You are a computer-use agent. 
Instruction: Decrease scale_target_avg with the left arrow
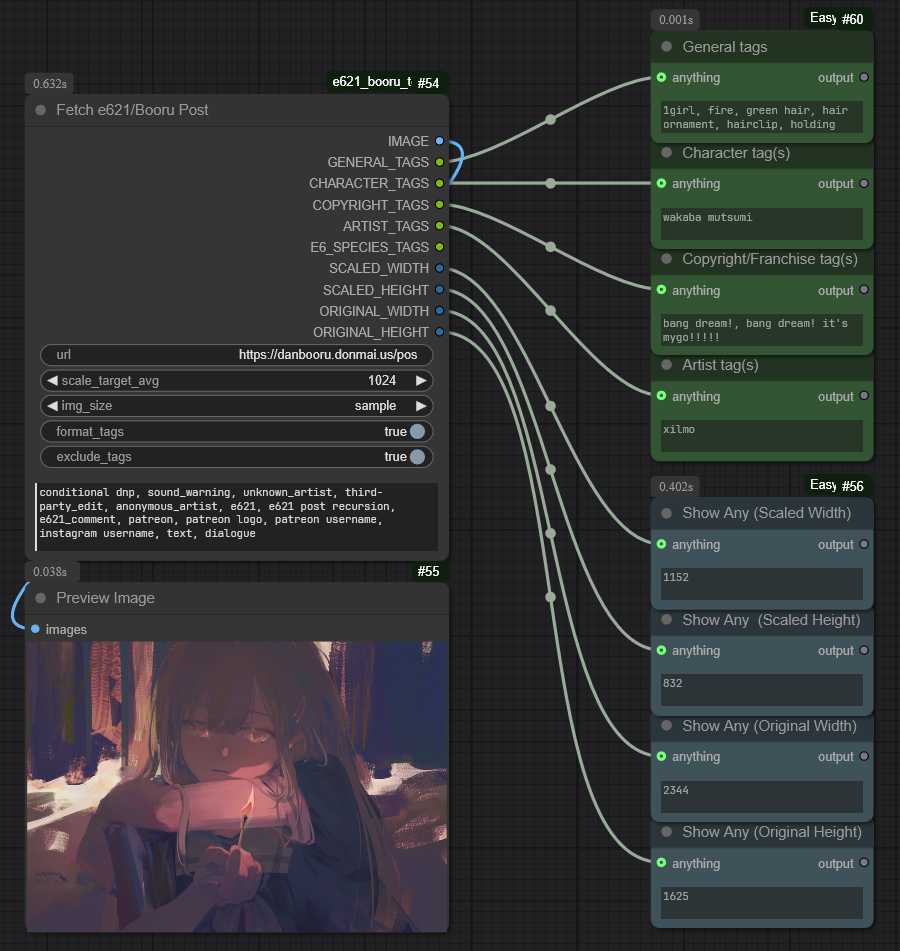coord(52,380)
